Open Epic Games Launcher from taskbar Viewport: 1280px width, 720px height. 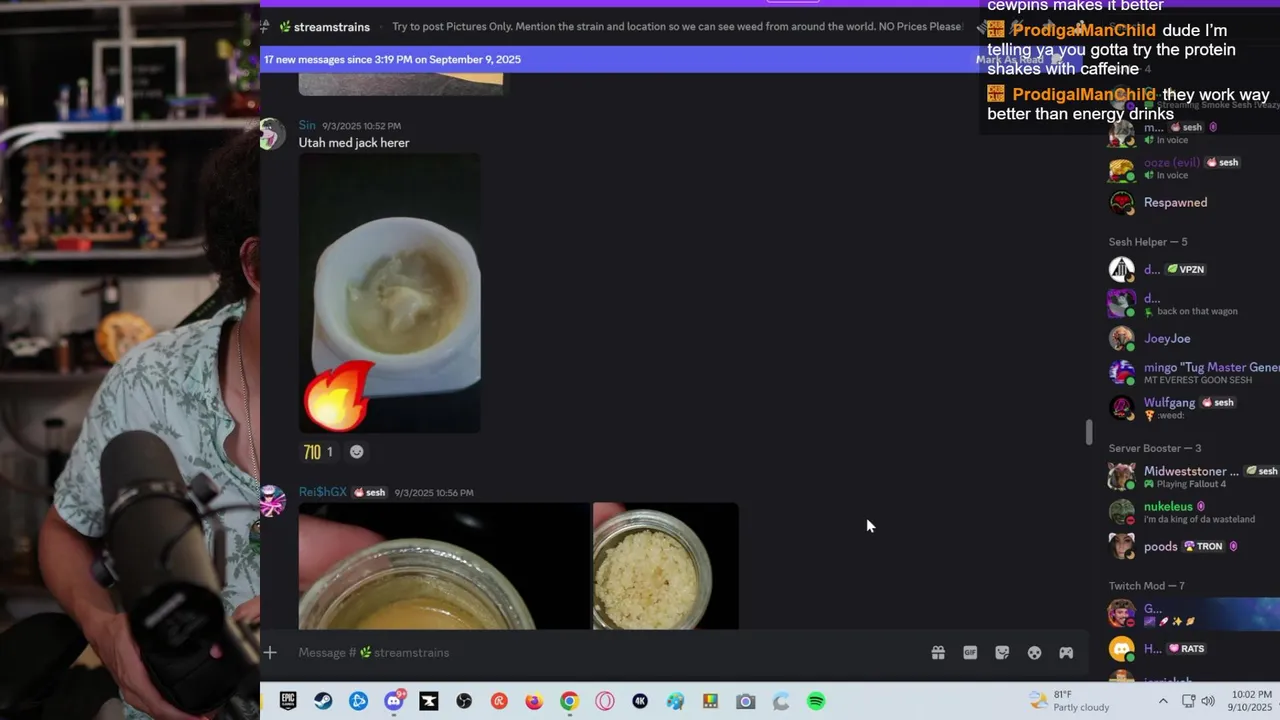pos(288,701)
